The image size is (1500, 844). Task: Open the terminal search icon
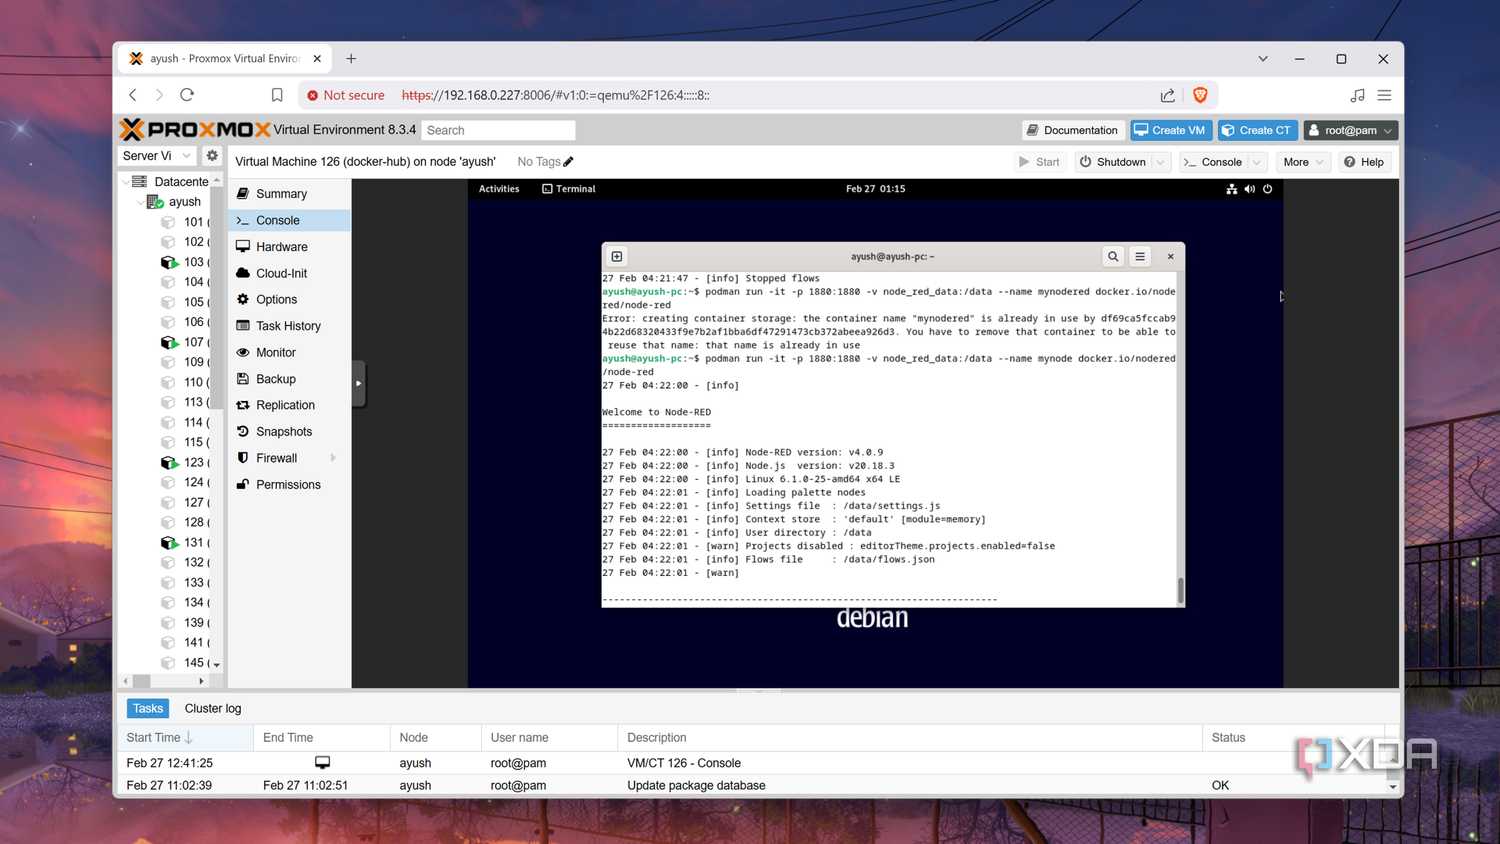pyautogui.click(x=1113, y=257)
